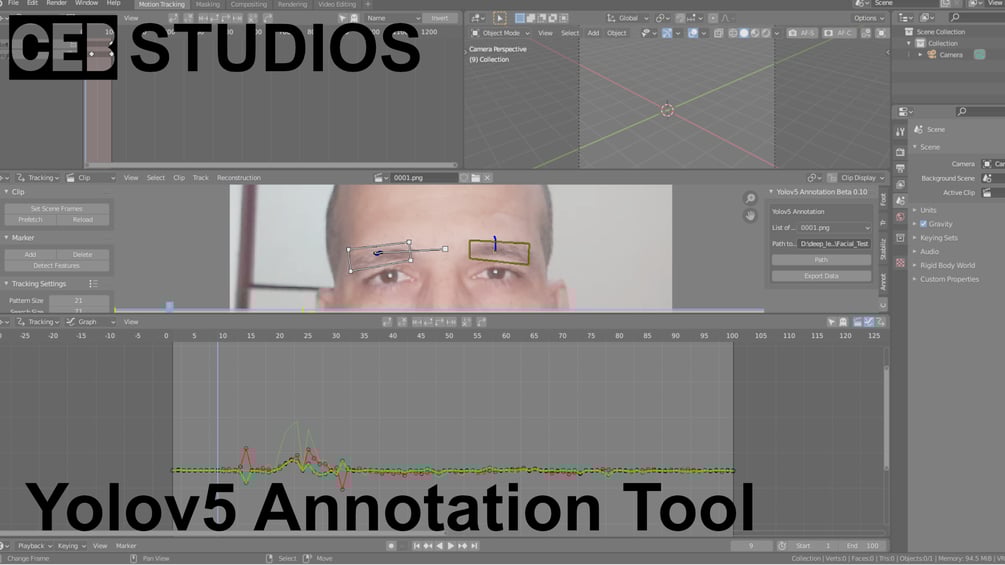The image size is (1005, 565).
Task: Open the Annot sidebar tab
Action: [883, 281]
